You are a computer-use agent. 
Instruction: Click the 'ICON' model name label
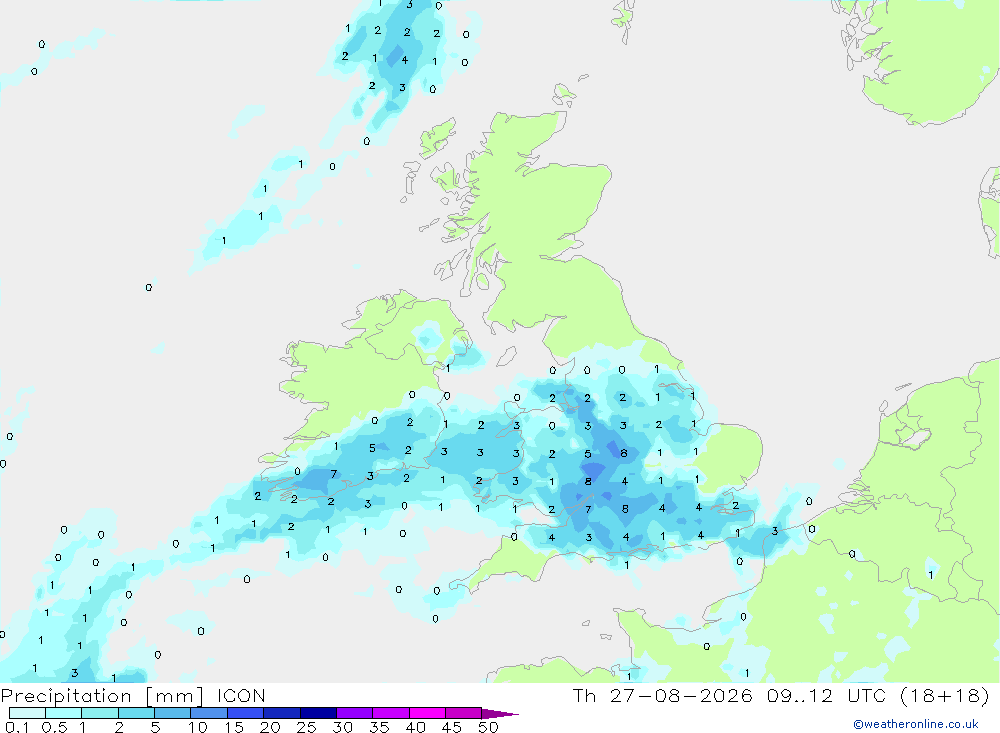(241, 695)
